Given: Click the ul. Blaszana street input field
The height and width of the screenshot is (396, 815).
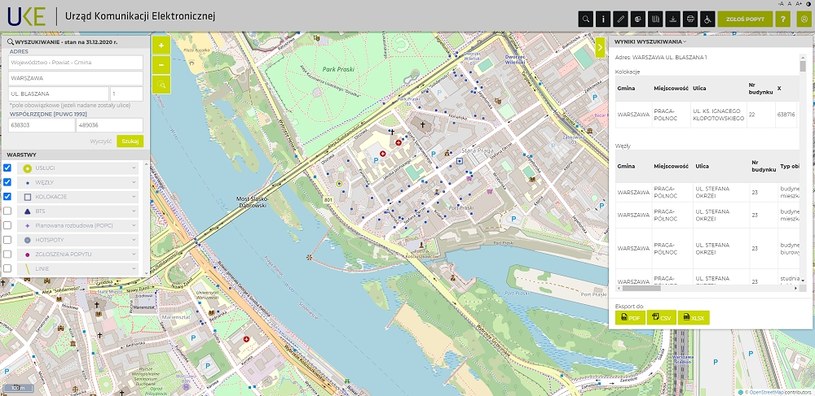Looking at the screenshot, I should pos(59,94).
